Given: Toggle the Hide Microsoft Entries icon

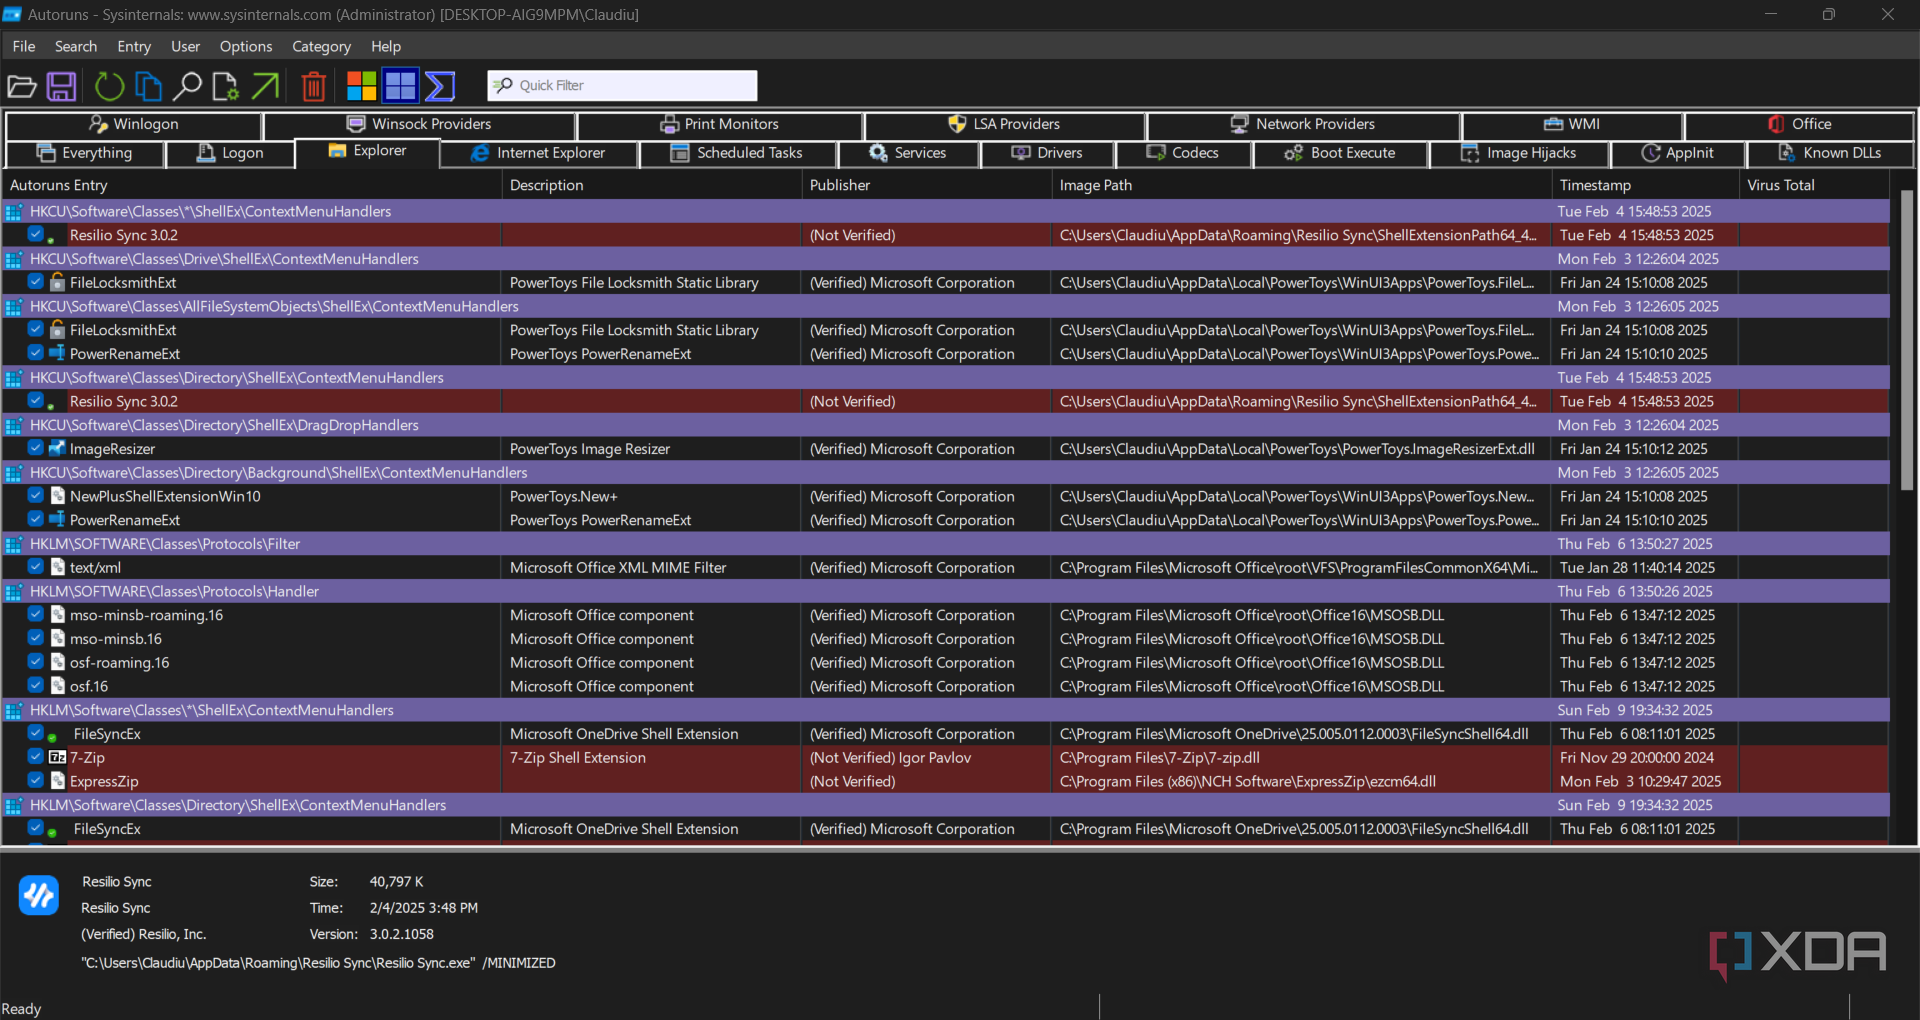Looking at the screenshot, I should coord(361,86).
